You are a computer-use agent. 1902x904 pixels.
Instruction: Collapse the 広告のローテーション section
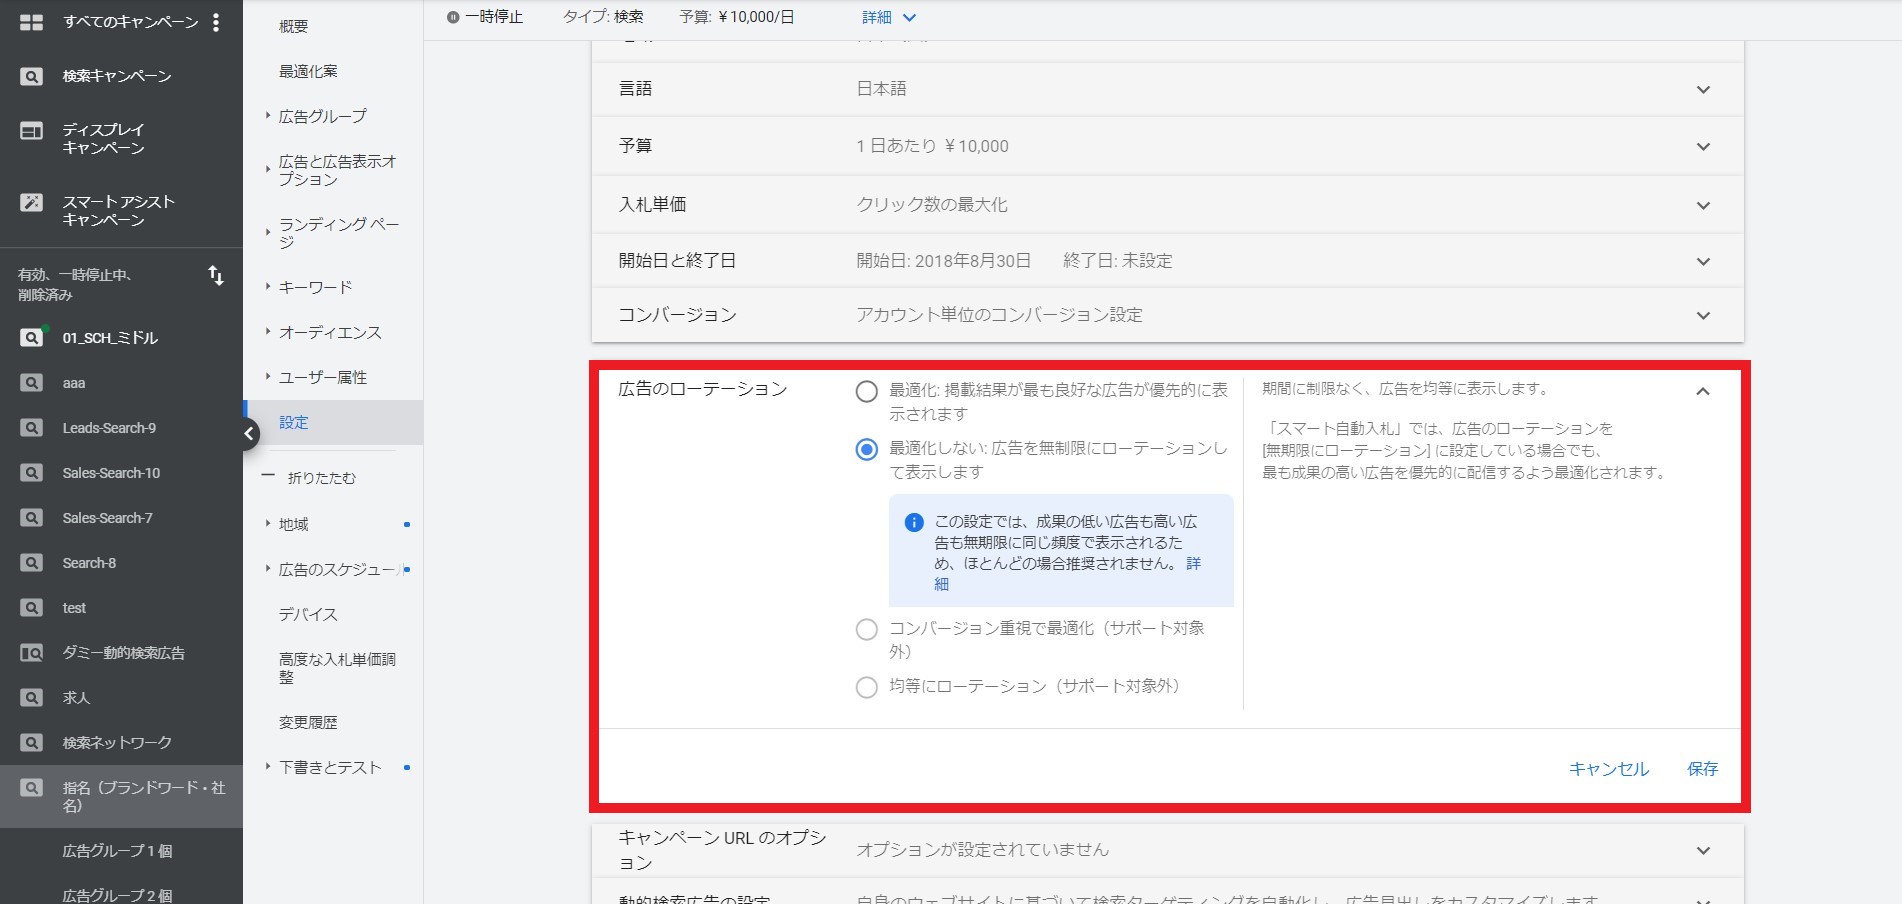click(1703, 391)
